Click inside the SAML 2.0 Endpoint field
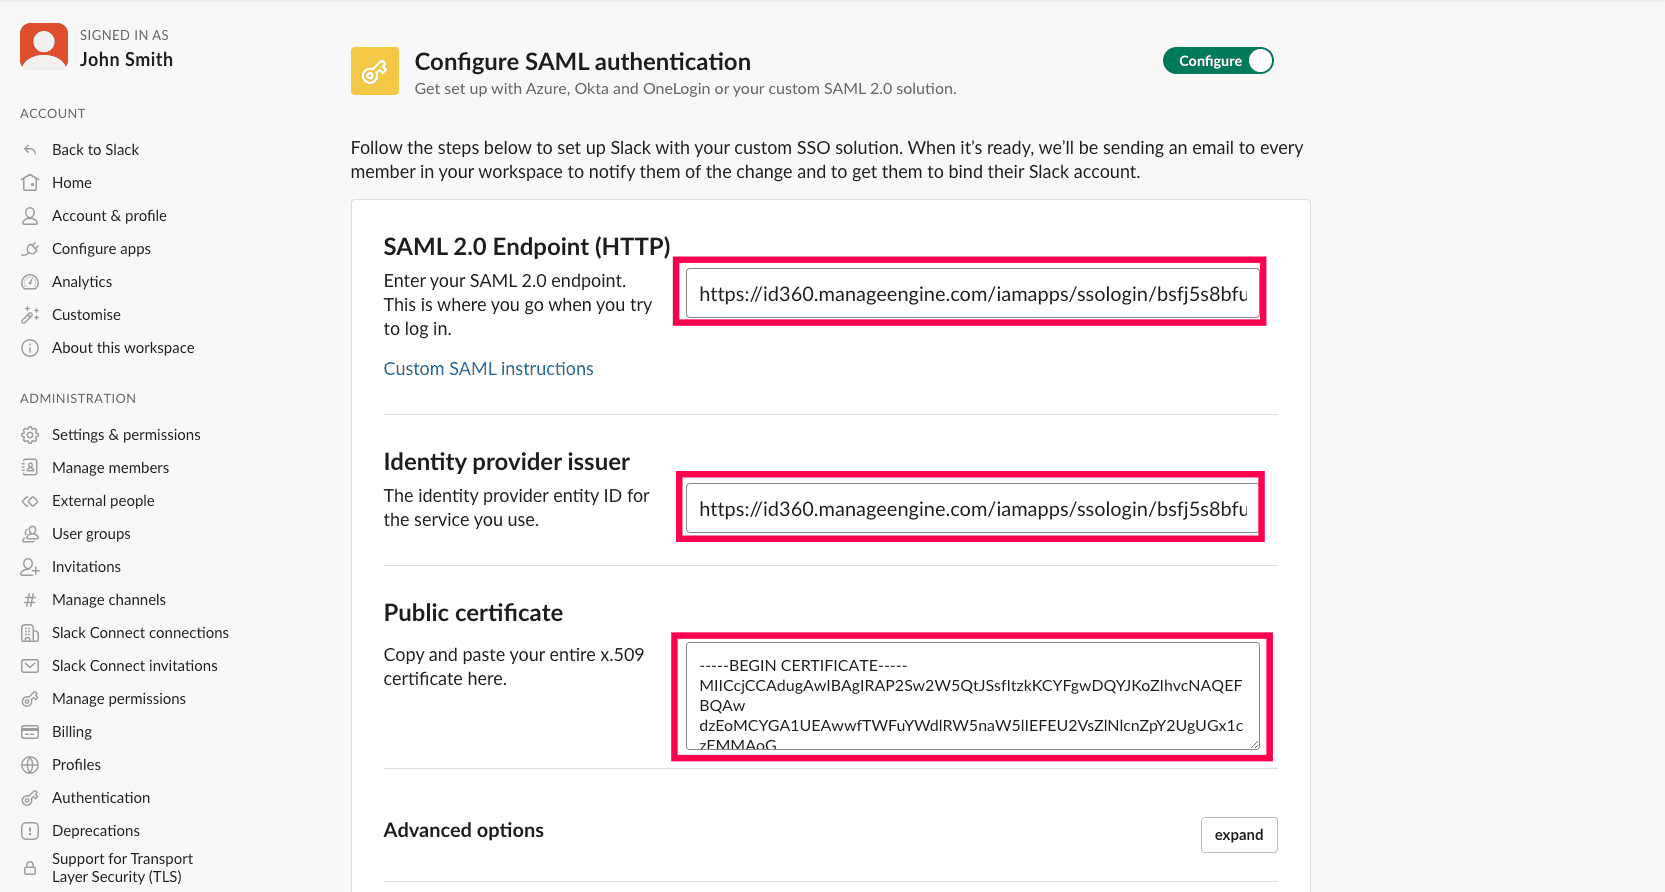 point(970,293)
